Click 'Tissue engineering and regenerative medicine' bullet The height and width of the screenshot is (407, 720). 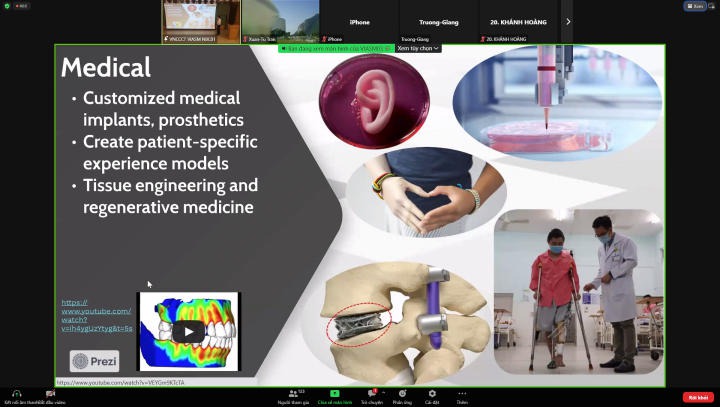click(170, 196)
